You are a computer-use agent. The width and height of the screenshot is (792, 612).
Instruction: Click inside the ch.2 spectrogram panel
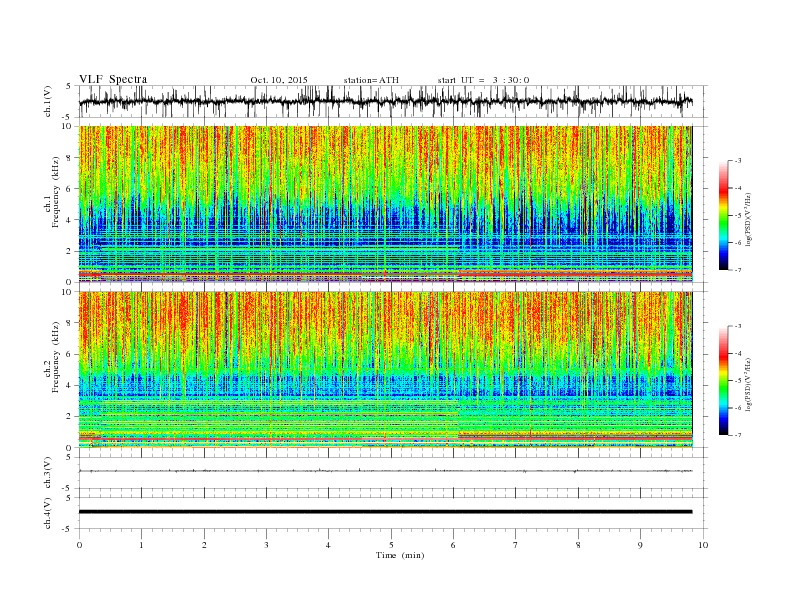tap(385, 369)
